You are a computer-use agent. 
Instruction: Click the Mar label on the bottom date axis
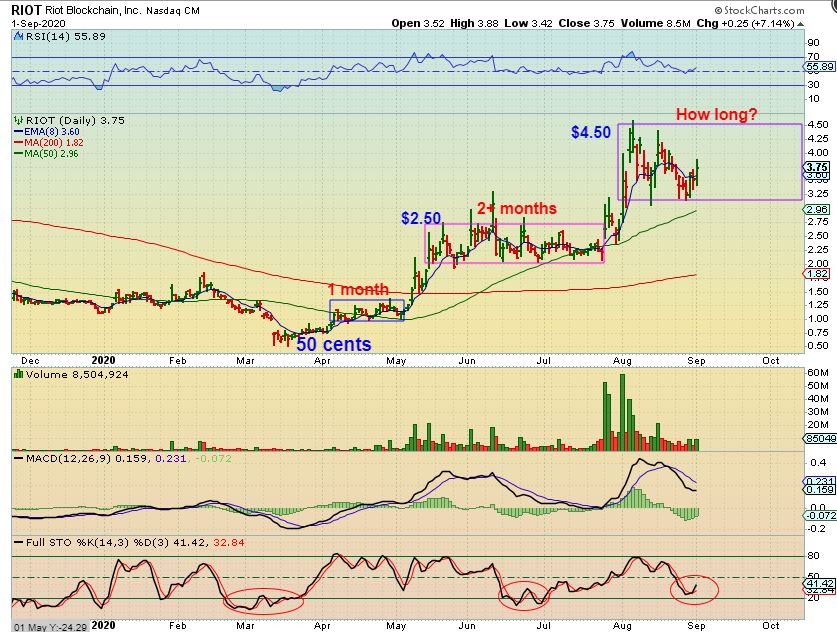[x=245, y=626]
